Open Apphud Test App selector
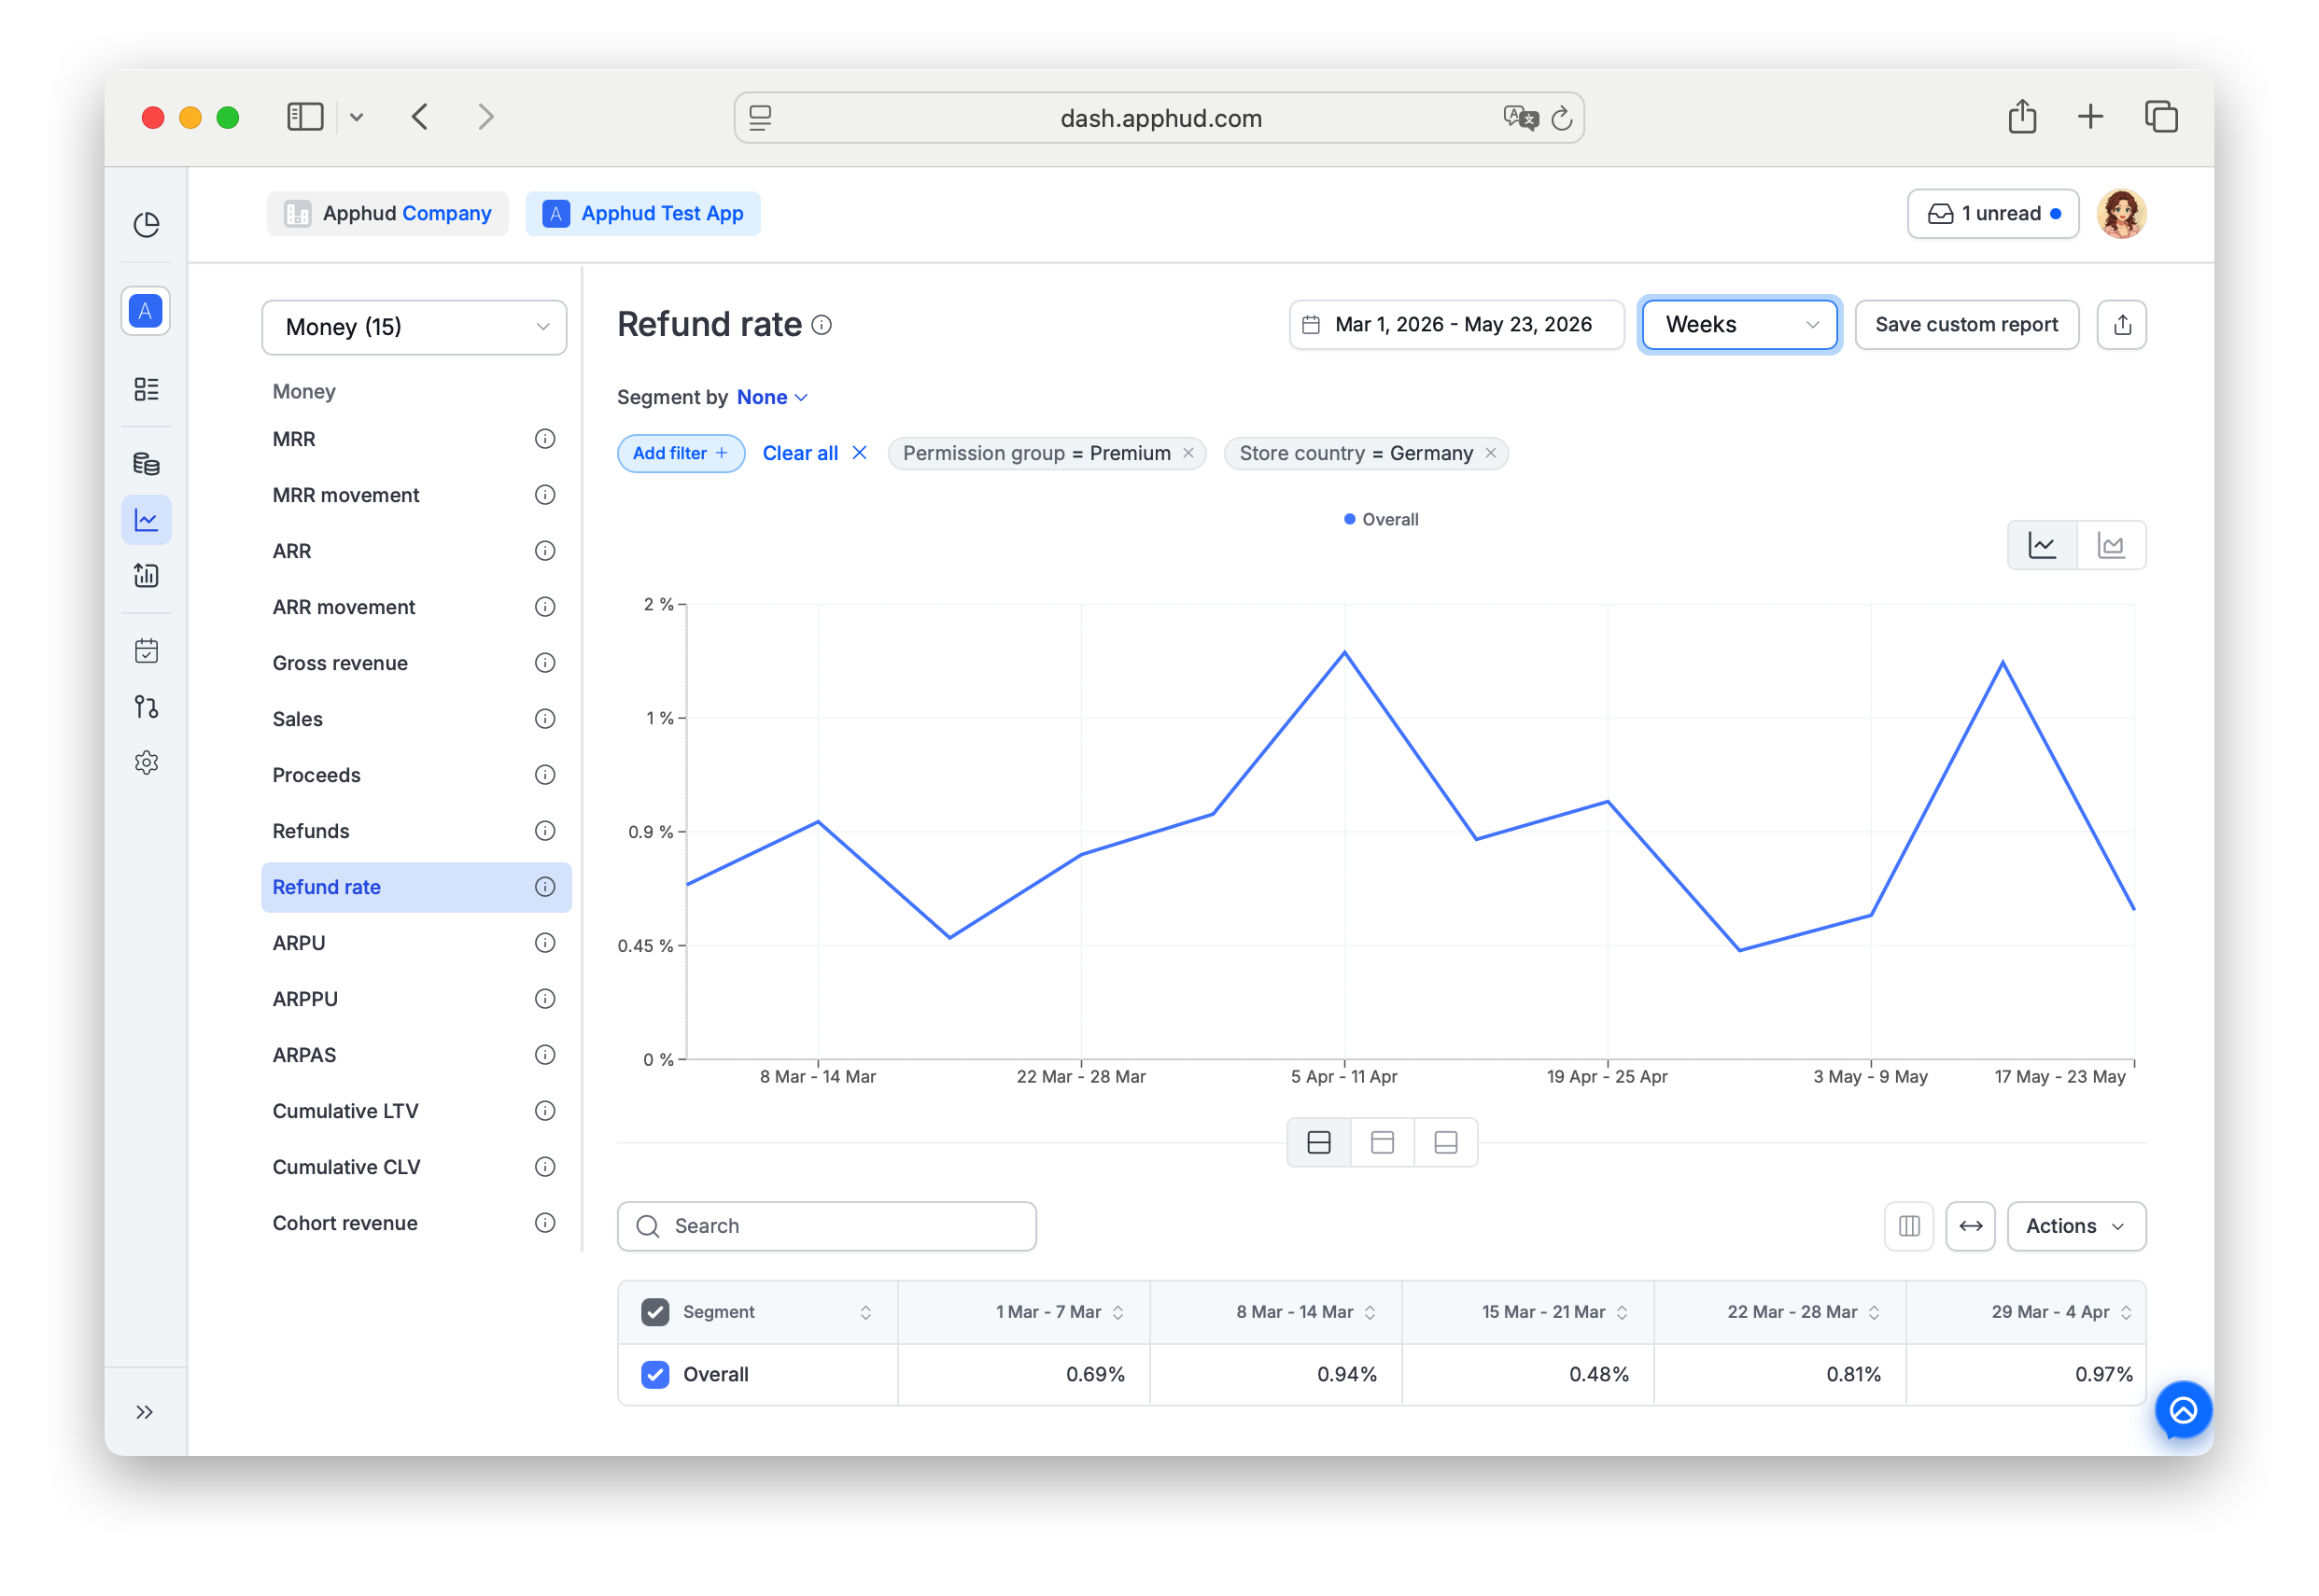Image resolution: width=2319 pixels, height=1596 pixels. click(642, 214)
